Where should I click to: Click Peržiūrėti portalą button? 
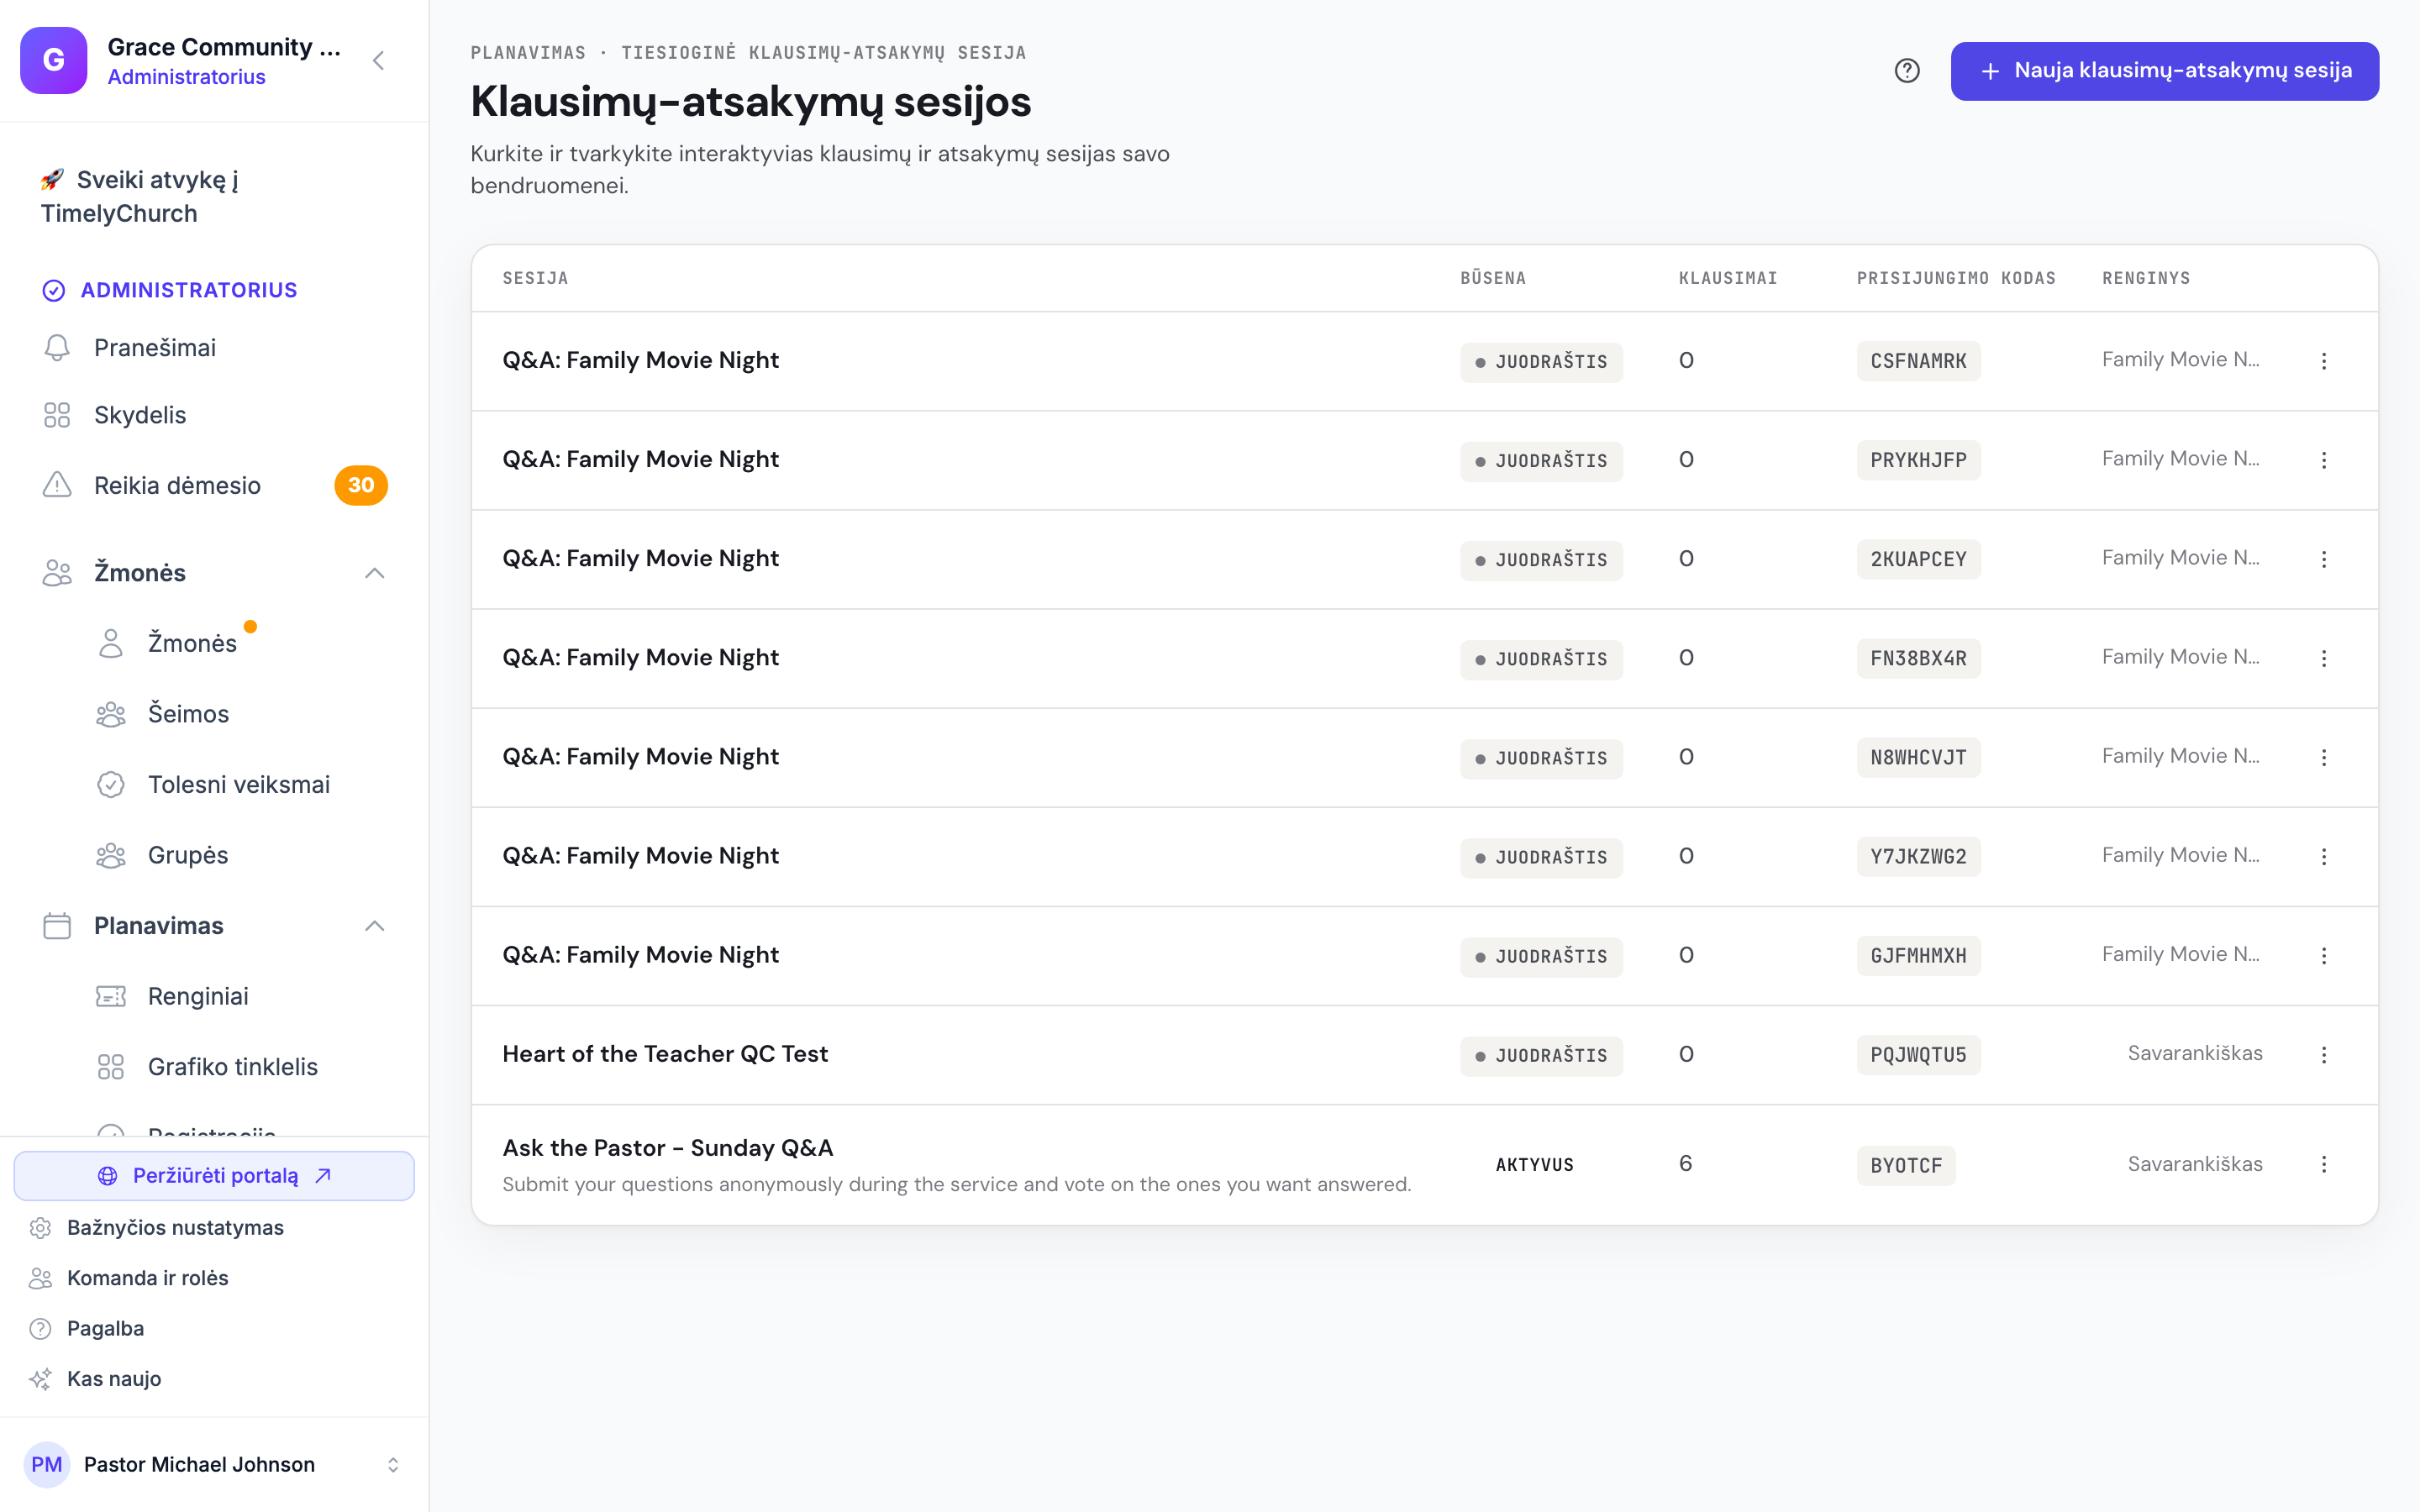pyautogui.click(x=214, y=1176)
